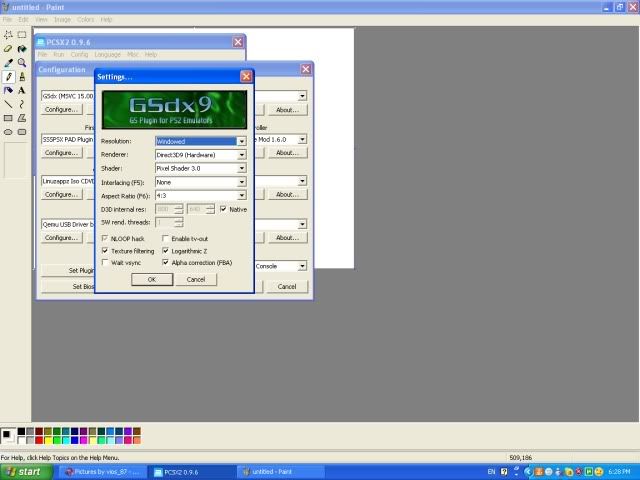Toggle the Logarithmic Z checkbox

[x=165, y=251]
